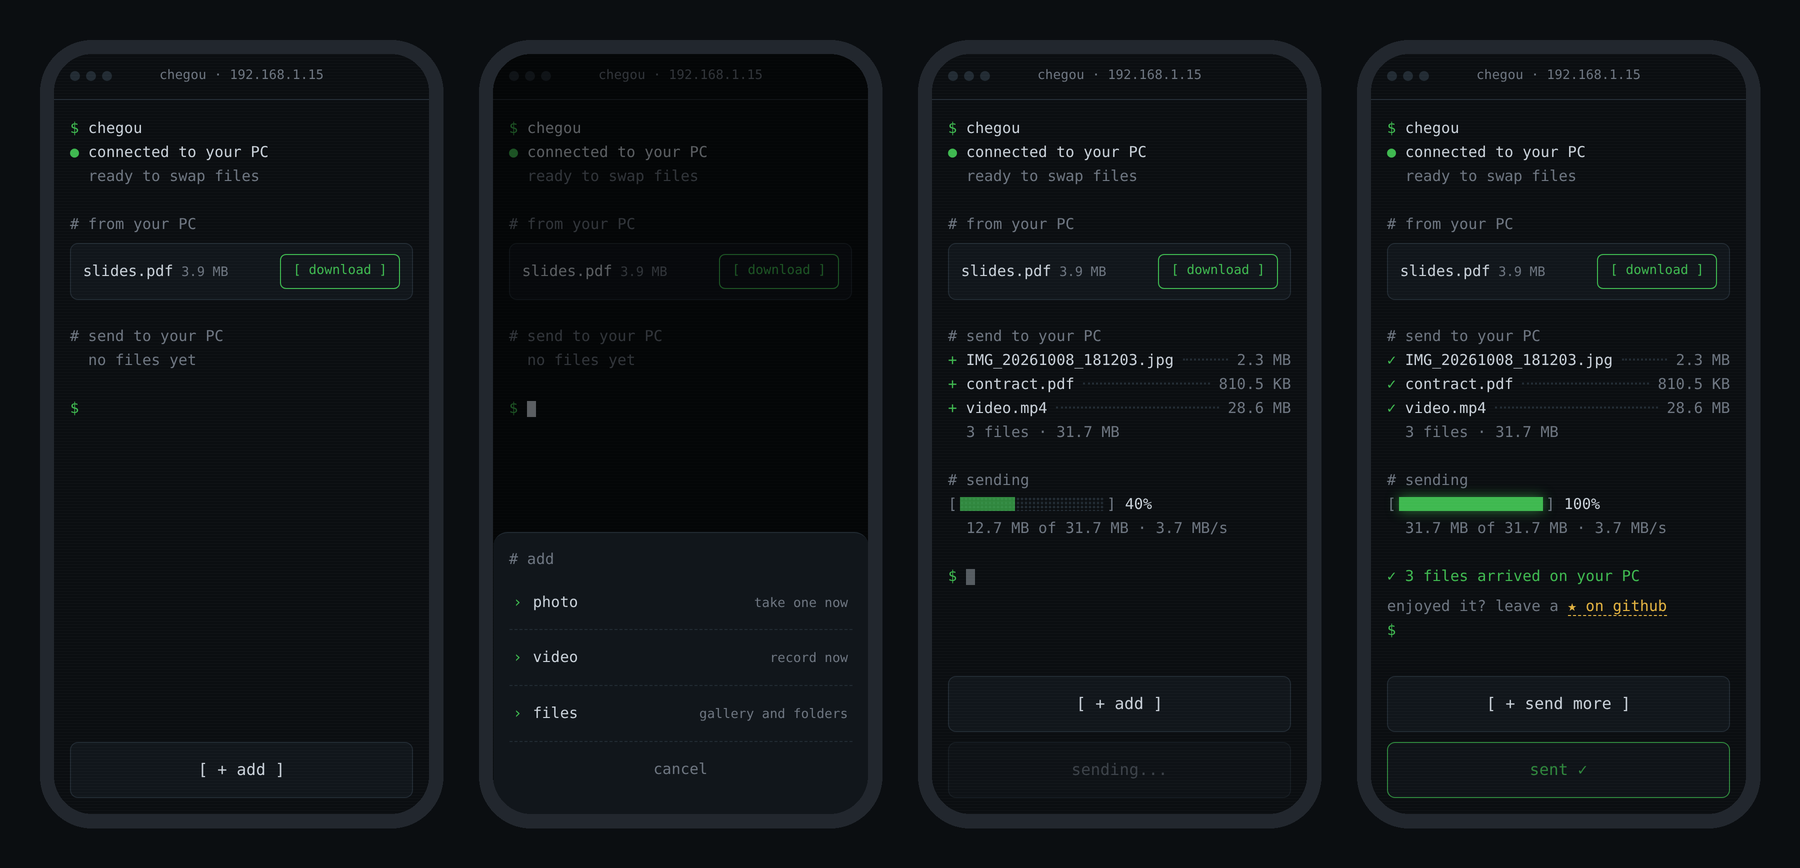Click the plus icon beside video.mp4
The height and width of the screenshot is (868, 1800).
(x=952, y=408)
